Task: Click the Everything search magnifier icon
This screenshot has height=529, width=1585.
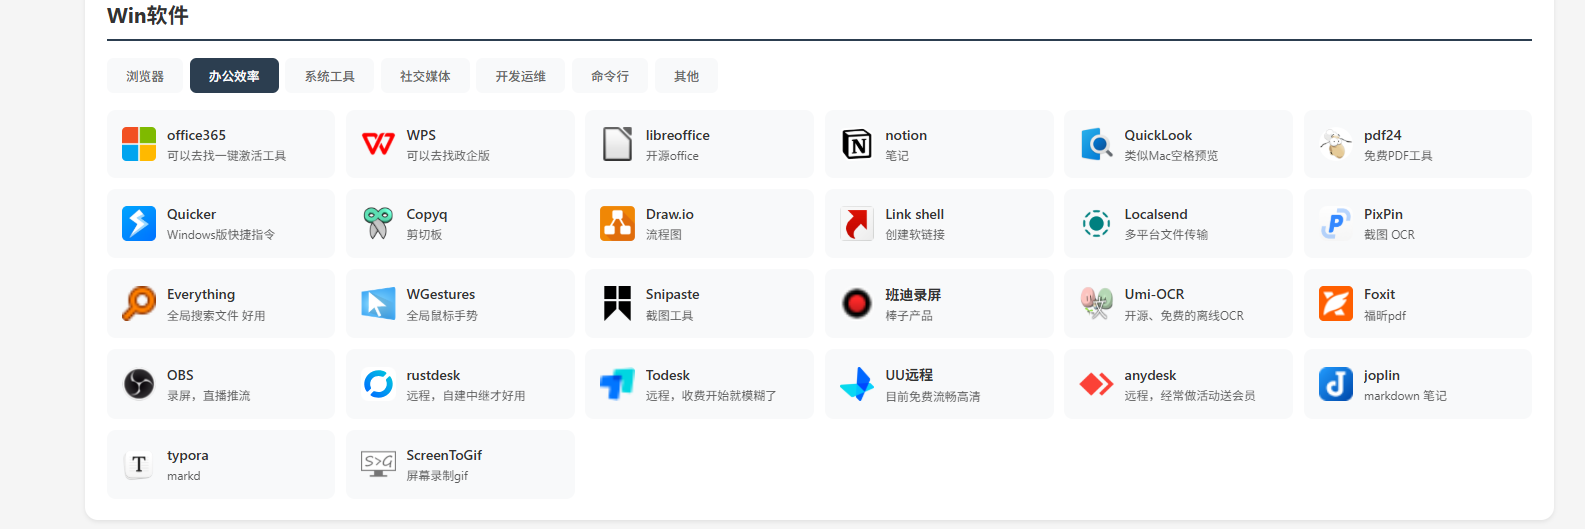Action: click(x=139, y=303)
